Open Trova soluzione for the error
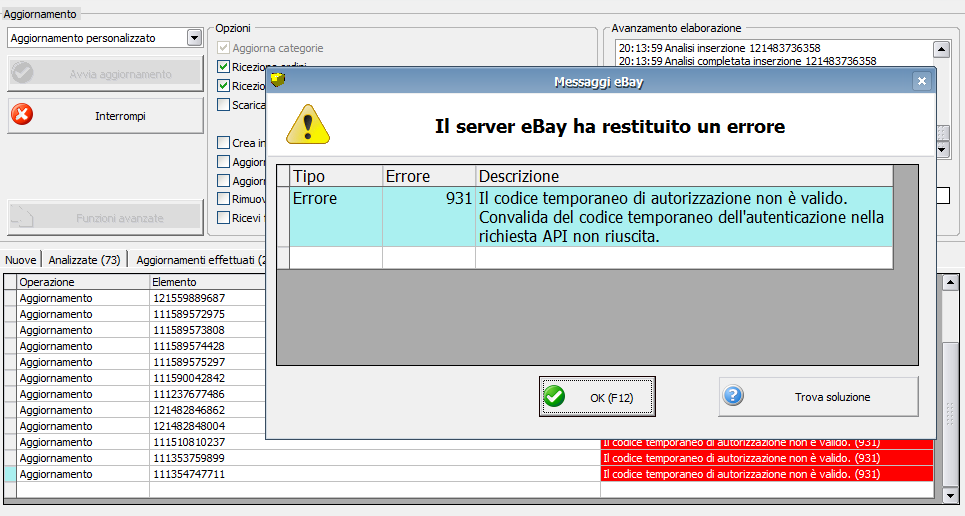This screenshot has height=516, width=965. tap(819, 397)
